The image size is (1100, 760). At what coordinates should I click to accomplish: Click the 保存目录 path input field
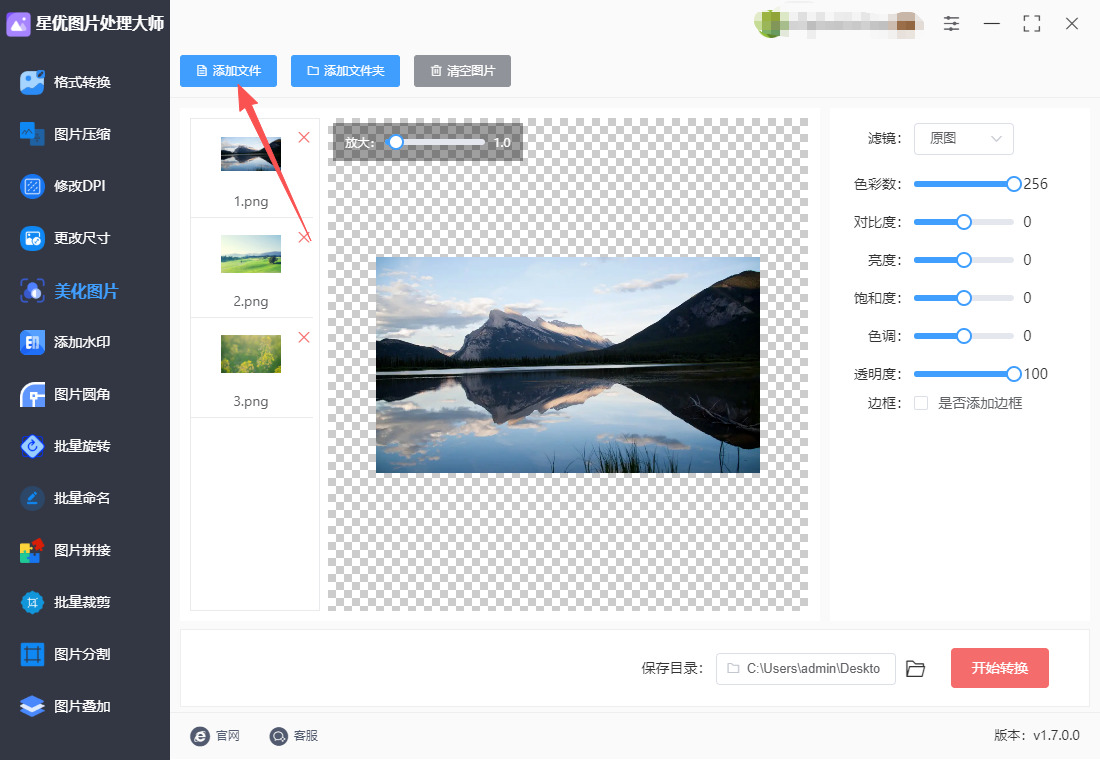[805, 669]
